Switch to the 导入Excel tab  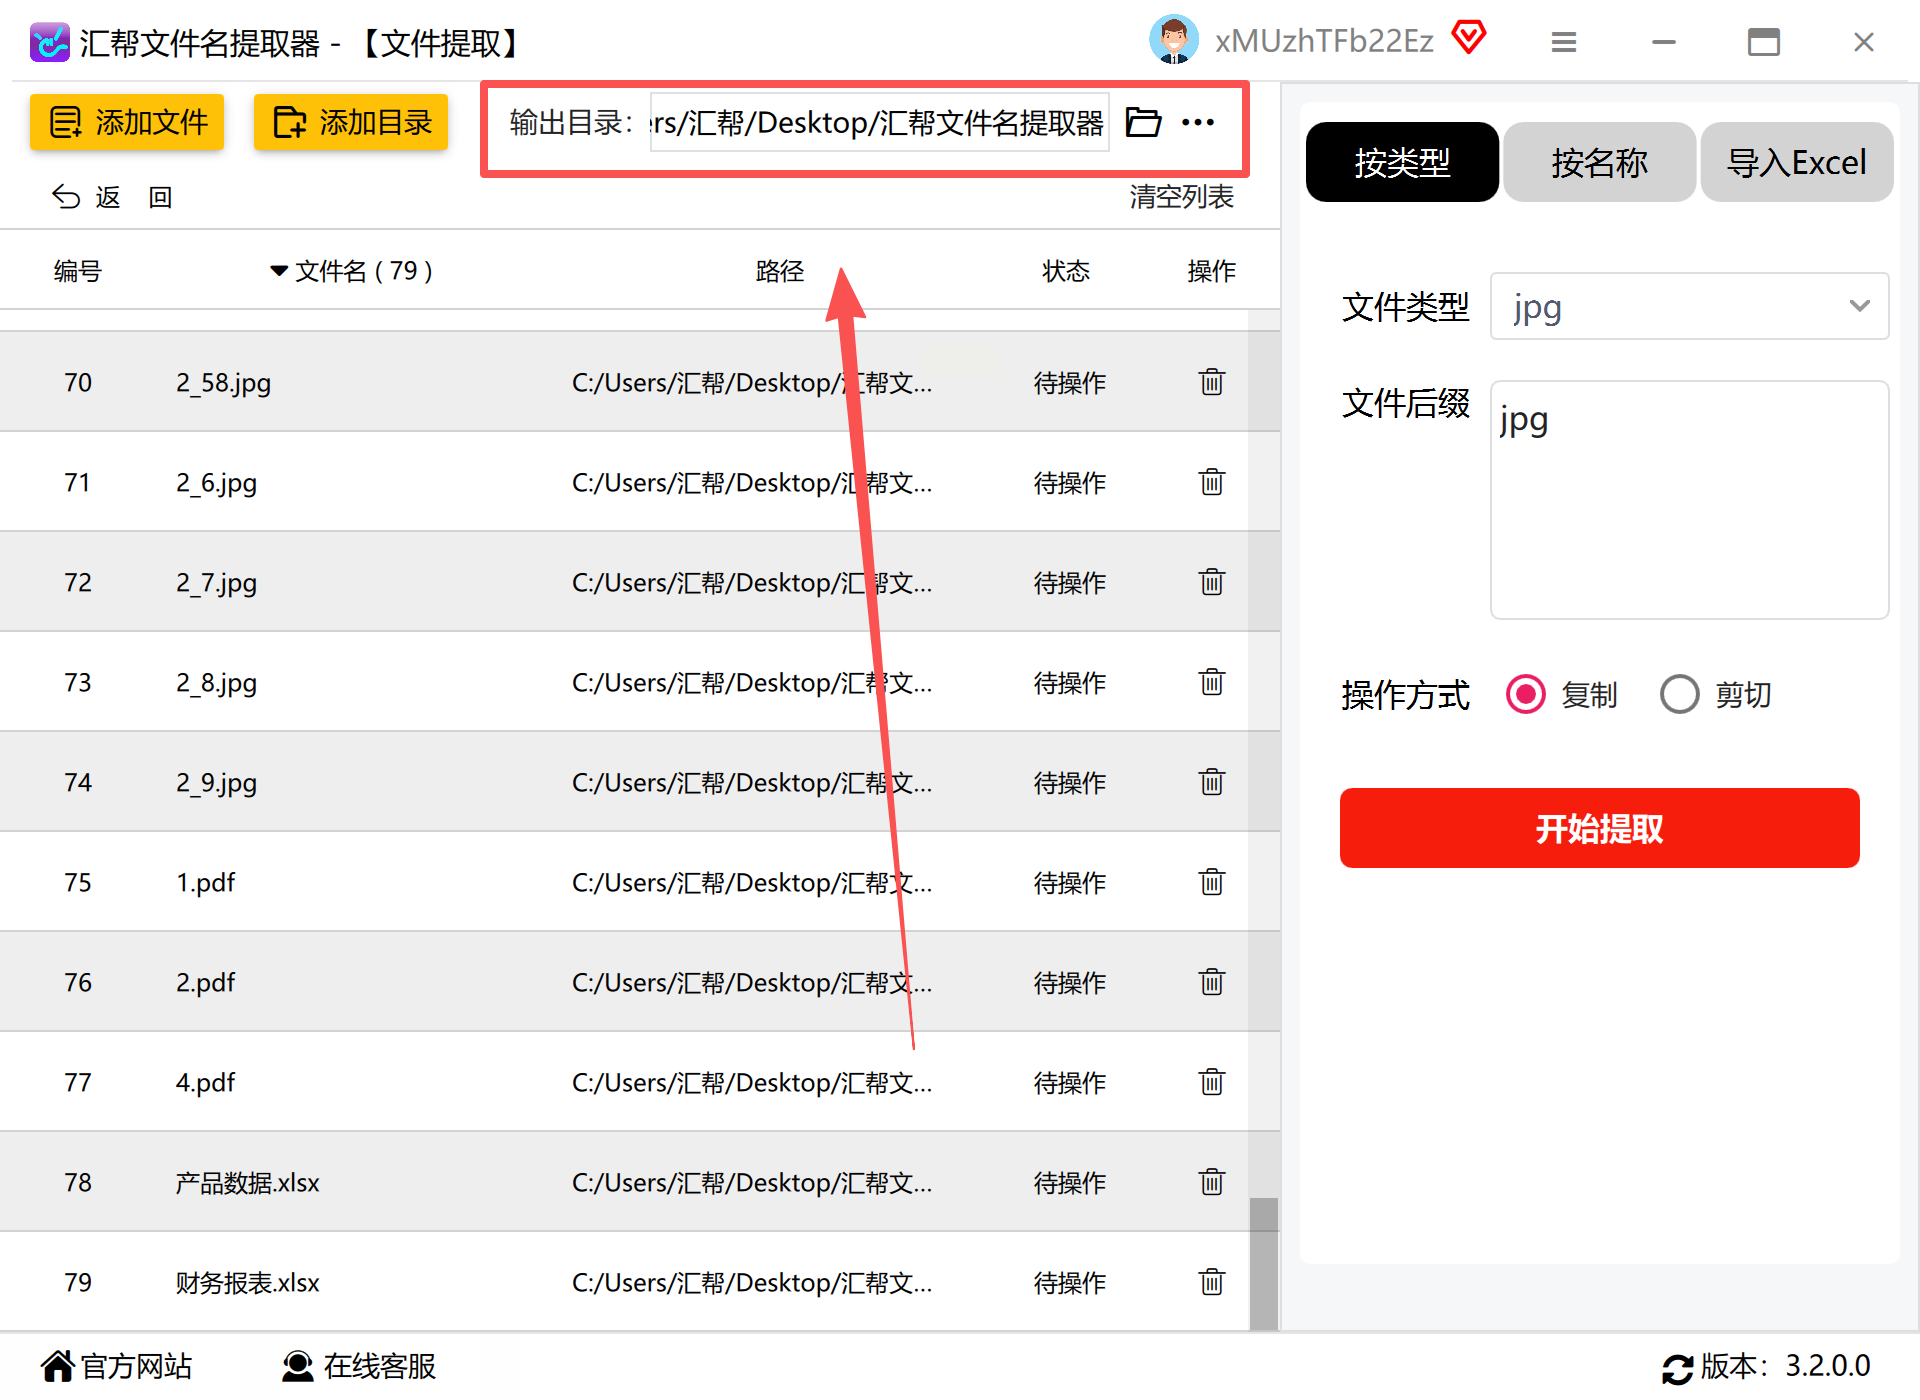(x=1796, y=162)
